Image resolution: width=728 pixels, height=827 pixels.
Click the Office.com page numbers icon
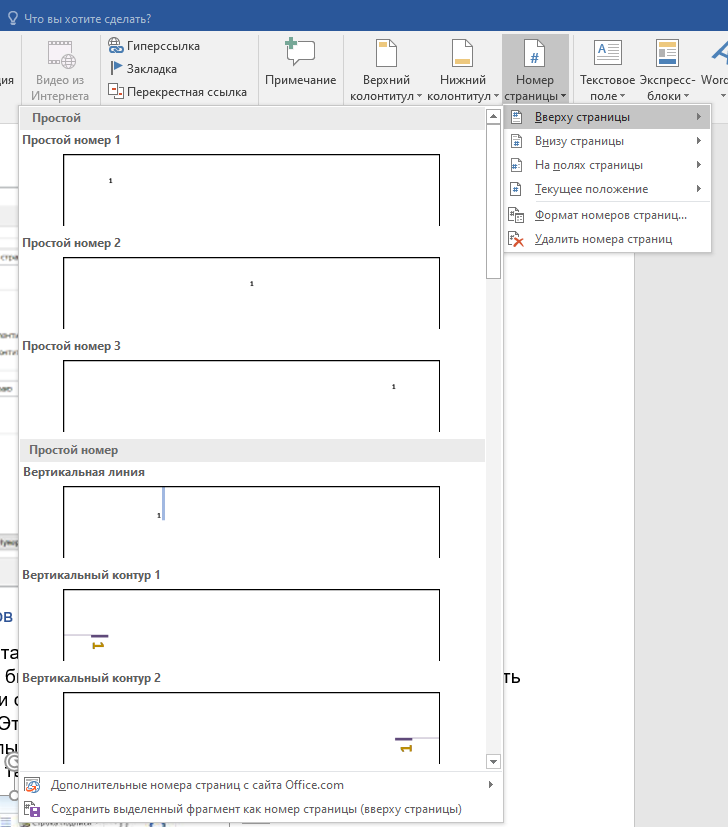[x=32, y=785]
